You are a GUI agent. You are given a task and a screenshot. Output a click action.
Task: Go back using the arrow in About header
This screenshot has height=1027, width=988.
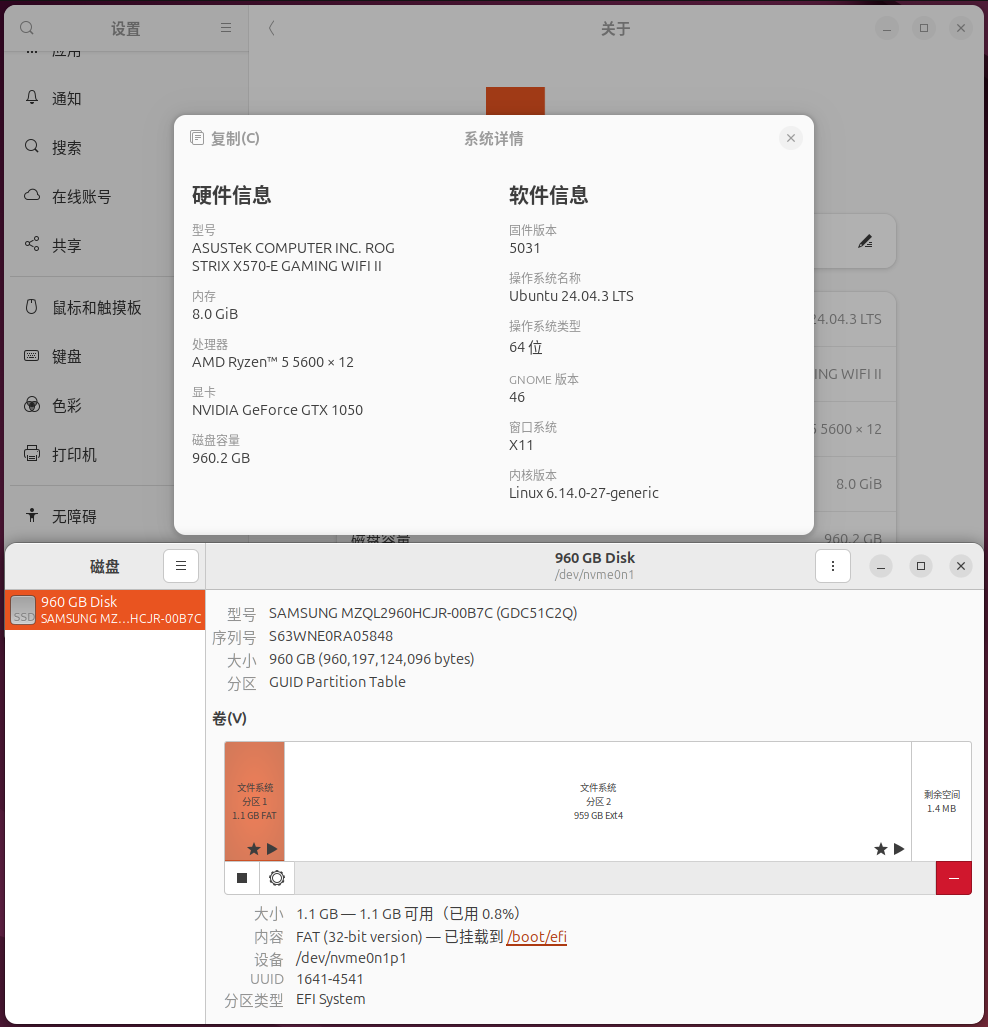coord(271,28)
